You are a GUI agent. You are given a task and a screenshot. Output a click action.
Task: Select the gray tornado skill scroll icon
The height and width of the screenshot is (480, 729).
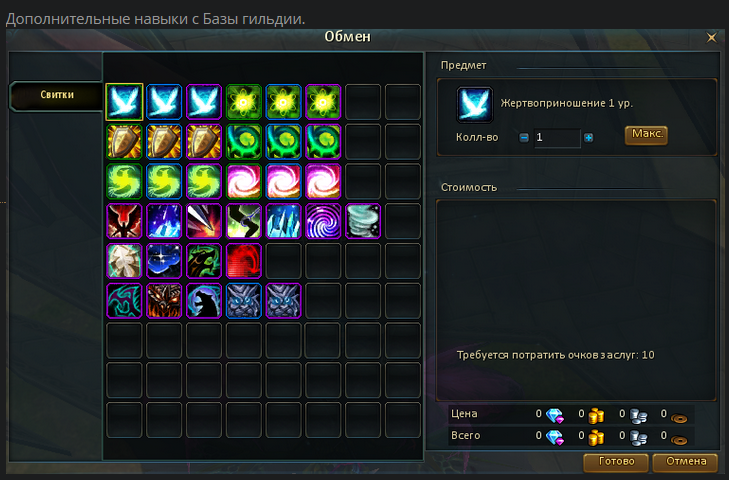363,221
